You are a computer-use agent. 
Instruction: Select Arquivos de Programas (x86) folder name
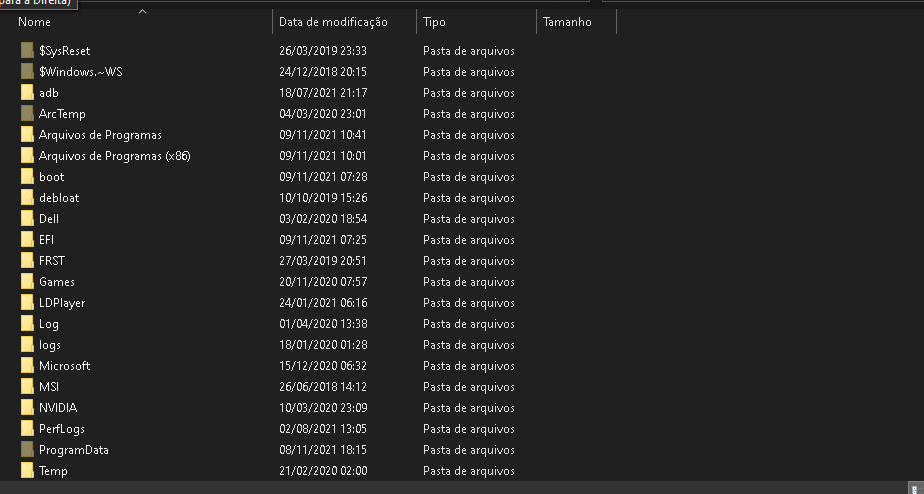(x=114, y=156)
